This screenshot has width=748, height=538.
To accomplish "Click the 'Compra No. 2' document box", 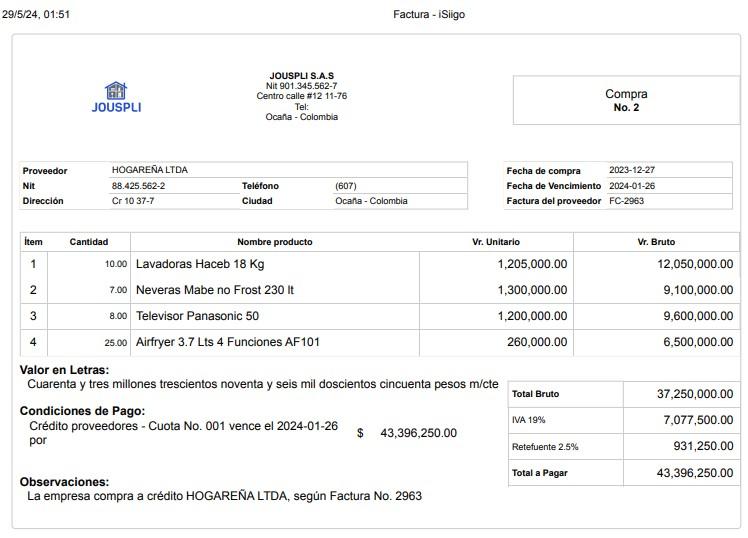I will (x=626, y=100).
